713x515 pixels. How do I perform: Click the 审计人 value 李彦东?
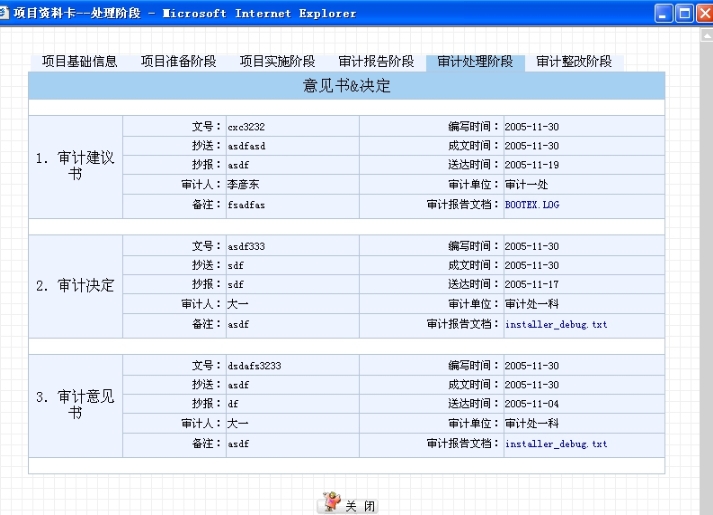tap(243, 185)
